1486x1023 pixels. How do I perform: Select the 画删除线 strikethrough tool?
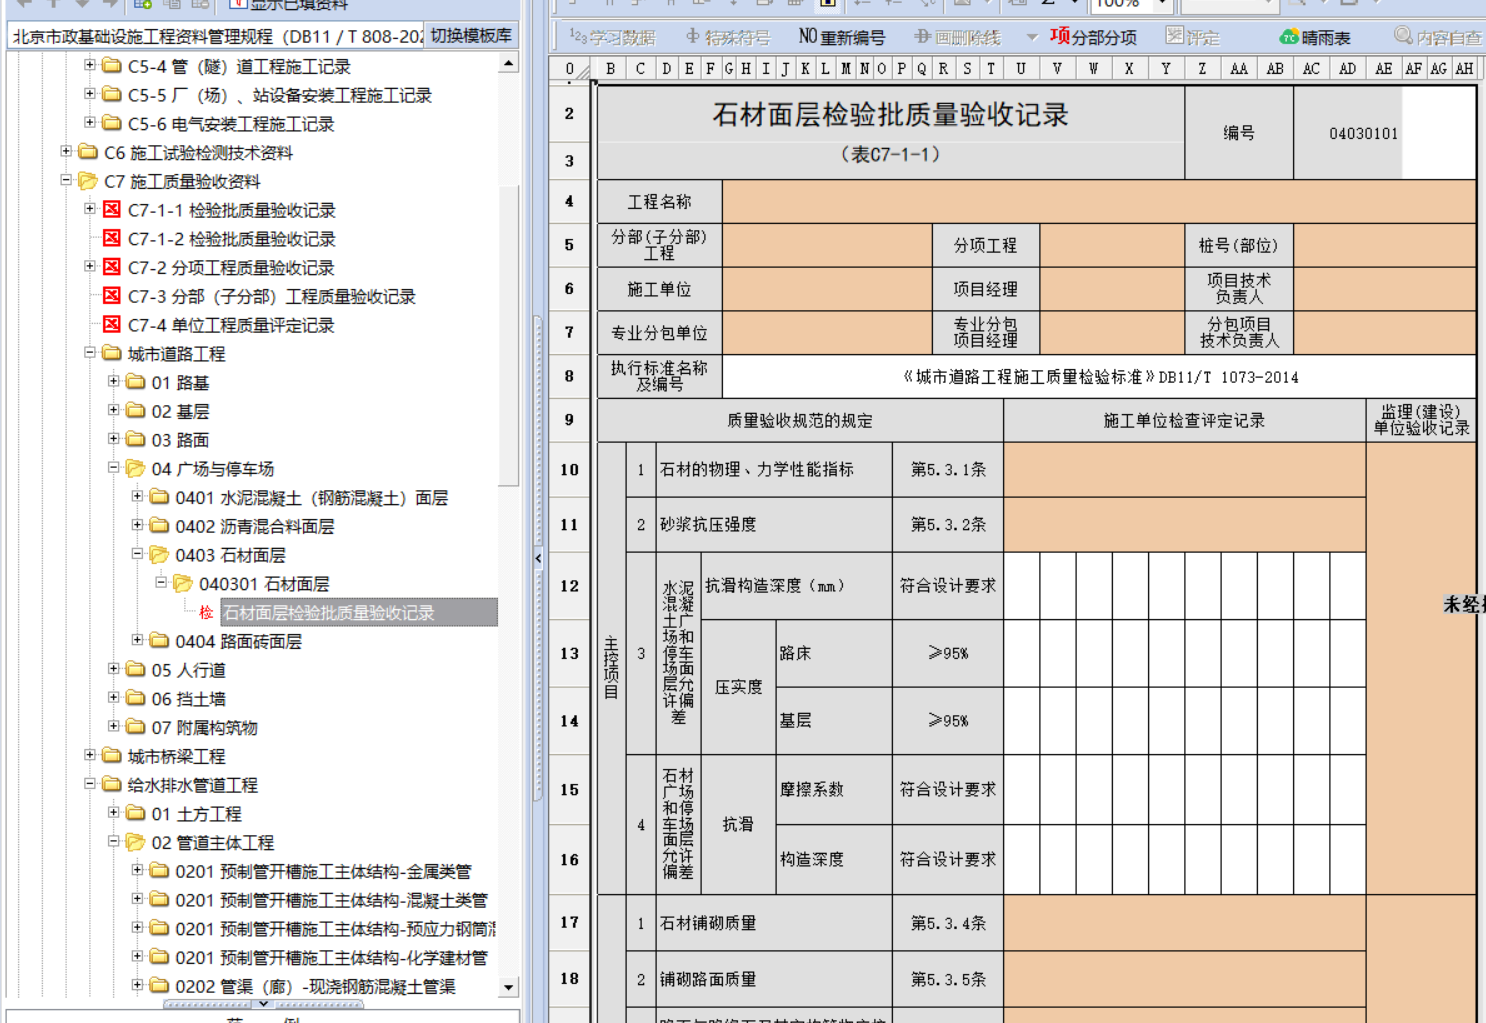click(957, 37)
